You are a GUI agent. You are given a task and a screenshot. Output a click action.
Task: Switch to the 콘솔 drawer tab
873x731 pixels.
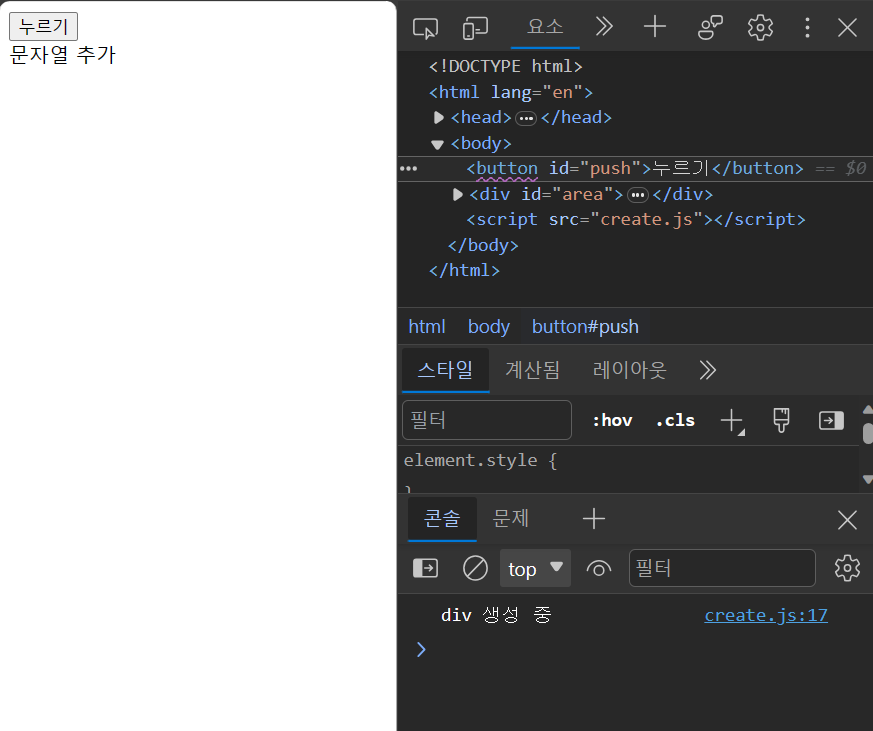442,519
